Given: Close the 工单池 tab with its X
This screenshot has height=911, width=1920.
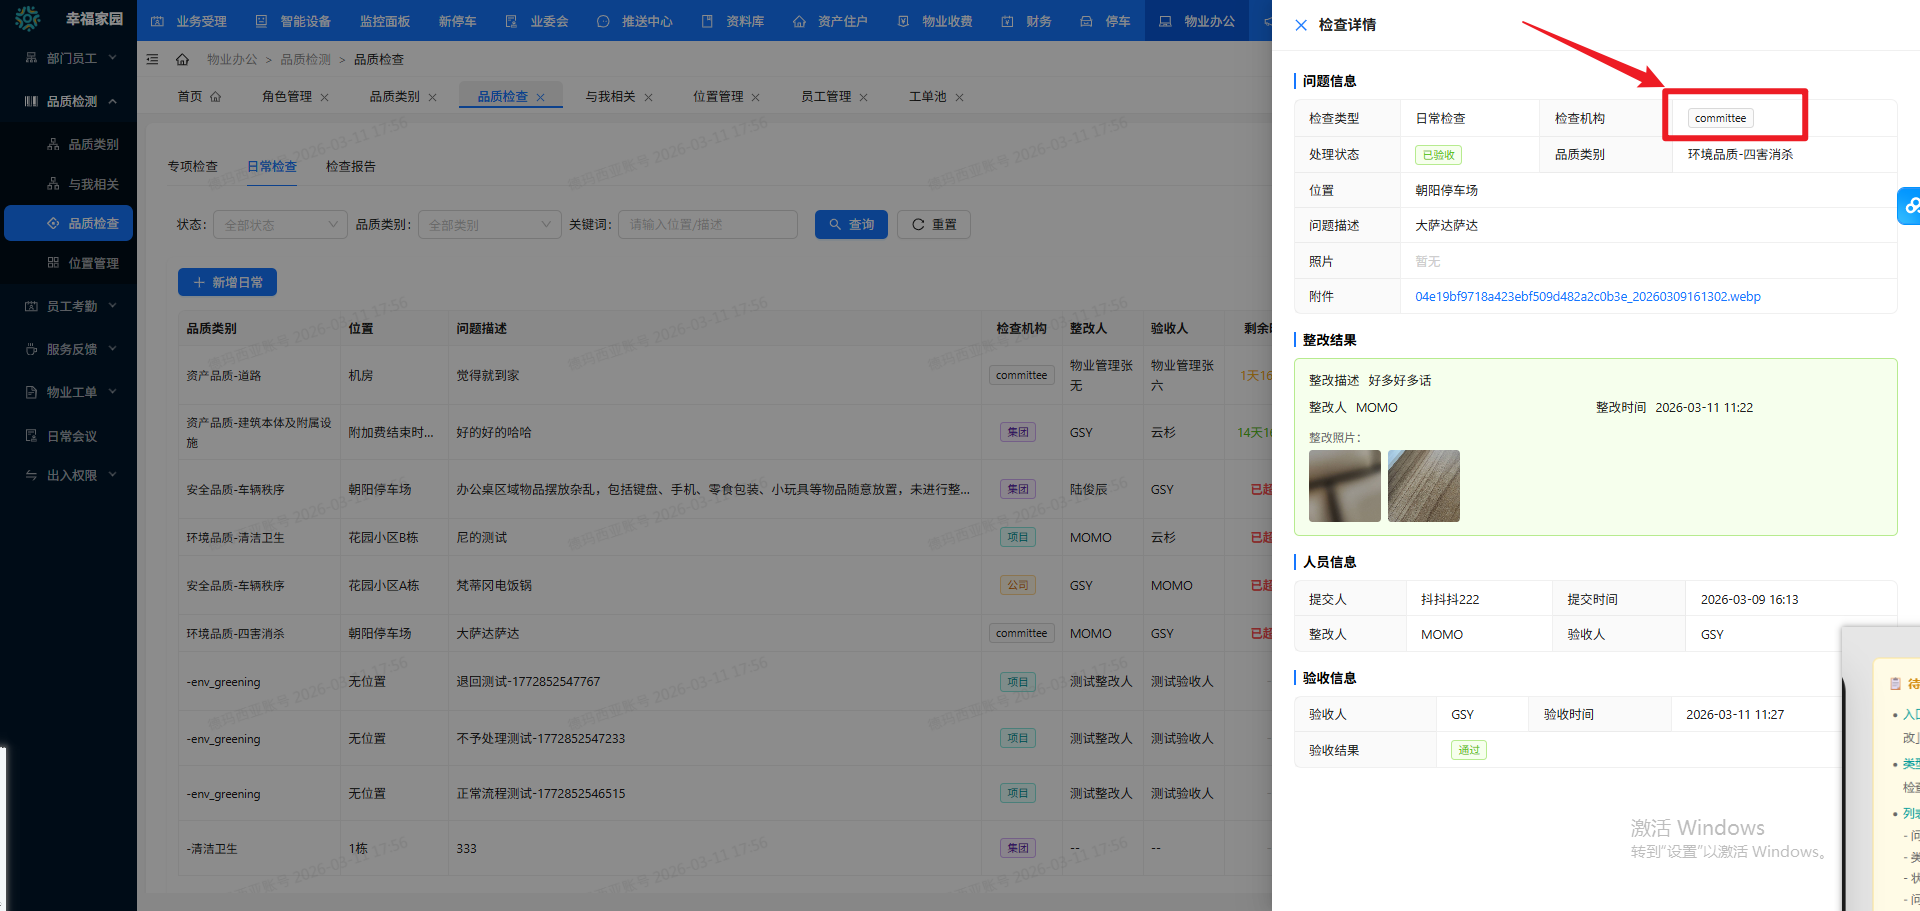Looking at the screenshot, I should (959, 98).
